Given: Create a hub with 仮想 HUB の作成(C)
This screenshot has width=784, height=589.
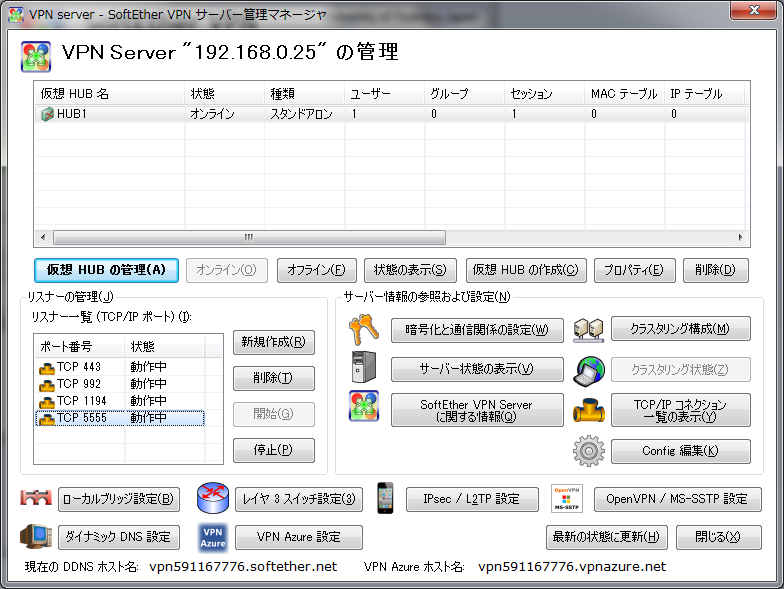Looking at the screenshot, I should click(526, 270).
